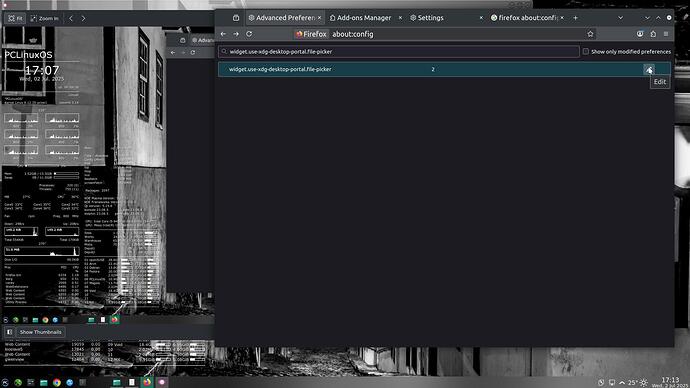
Task: Expand the List all tabs chevron
Action: coord(620,18)
